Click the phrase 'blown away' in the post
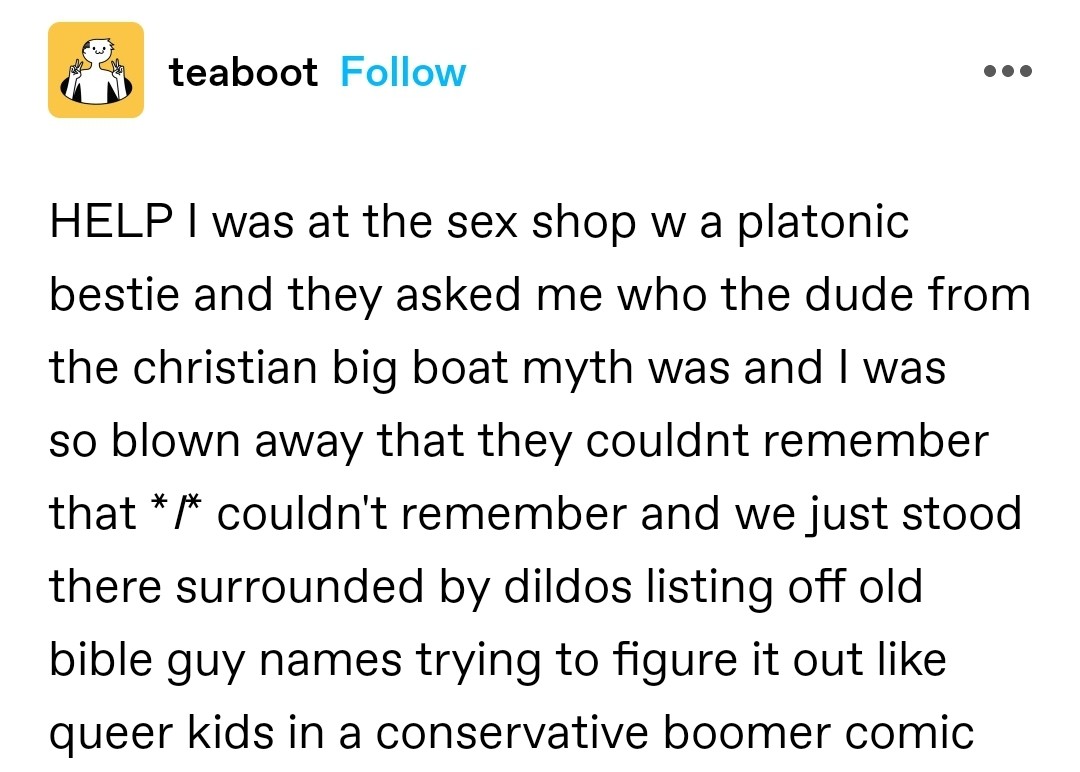This screenshot has height=772, width=1080. click(237, 441)
